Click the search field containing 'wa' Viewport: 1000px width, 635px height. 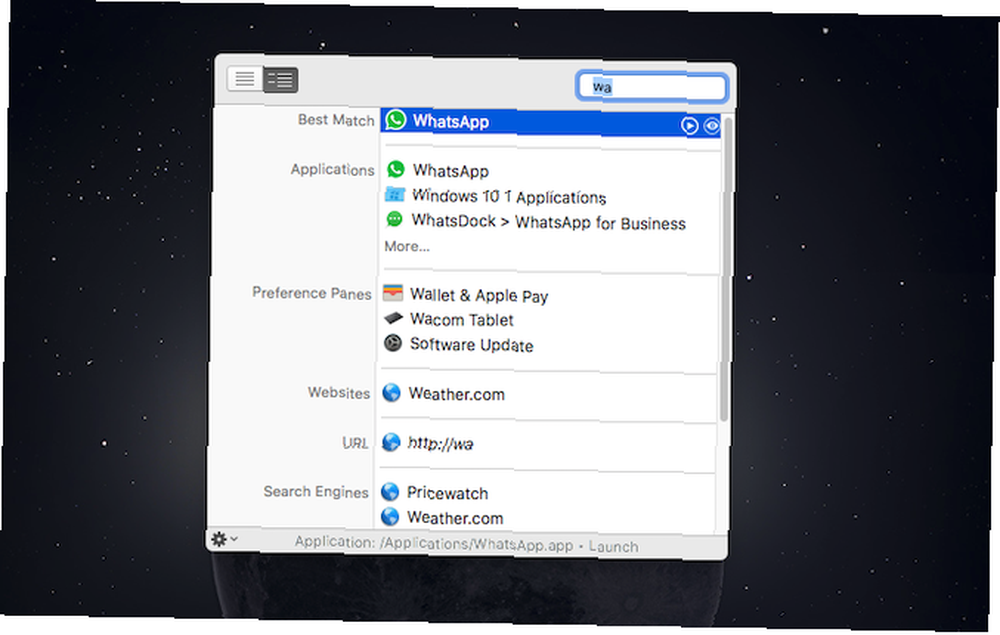(651, 87)
